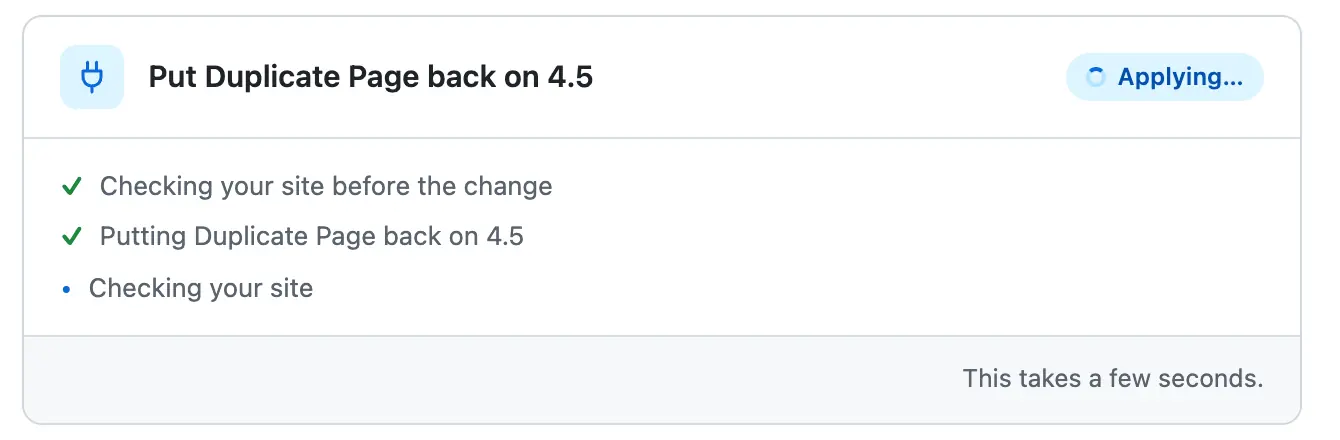Click the blue plug plugin icon

[x=92, y=77]
